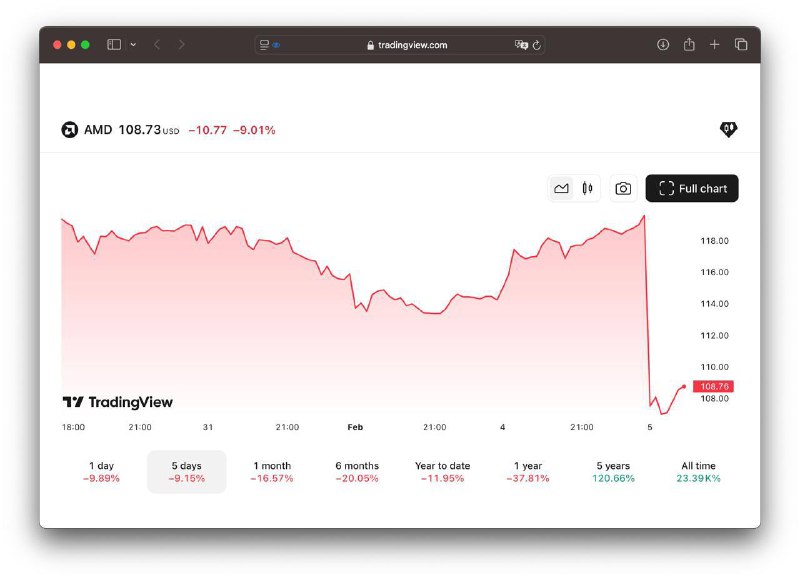The height and width of the screenshot is (580, 800).
Task: Open the Full chart view
Action: tap(692, 188)
